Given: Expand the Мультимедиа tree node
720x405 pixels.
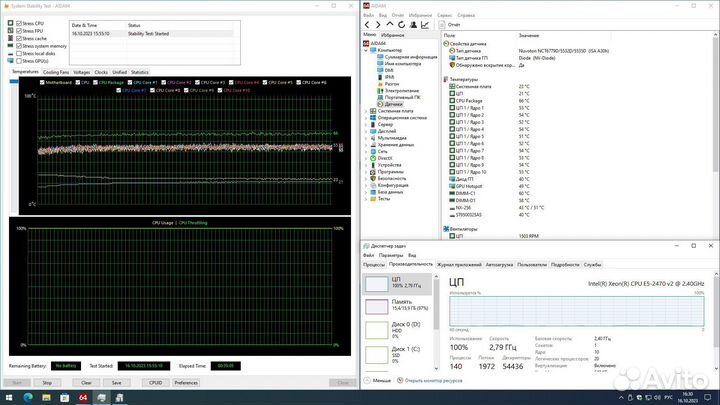Looking at the screenshot, I should 366,138.
